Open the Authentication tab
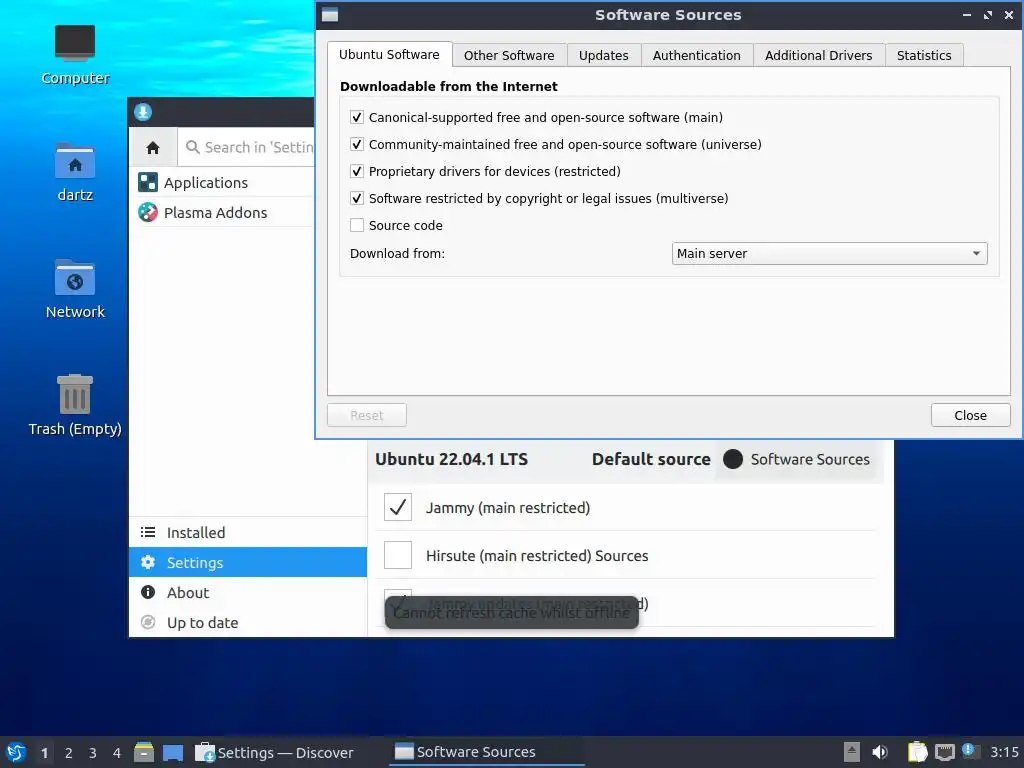Screen dimensions: 1024x768 tap(697, 56)
